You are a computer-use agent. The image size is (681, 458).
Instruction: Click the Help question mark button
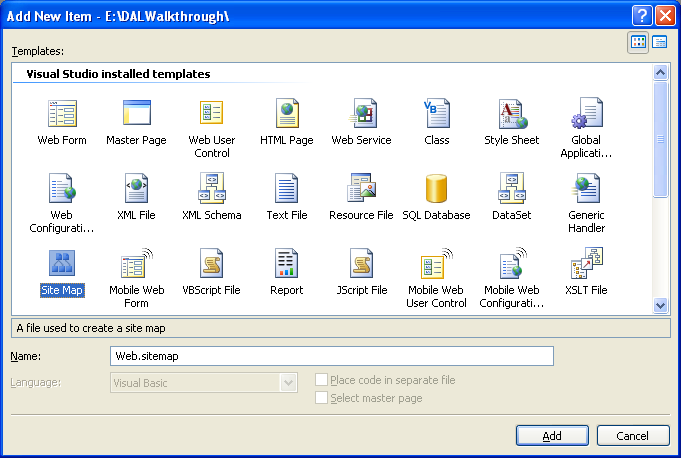[x=642, y=16]
